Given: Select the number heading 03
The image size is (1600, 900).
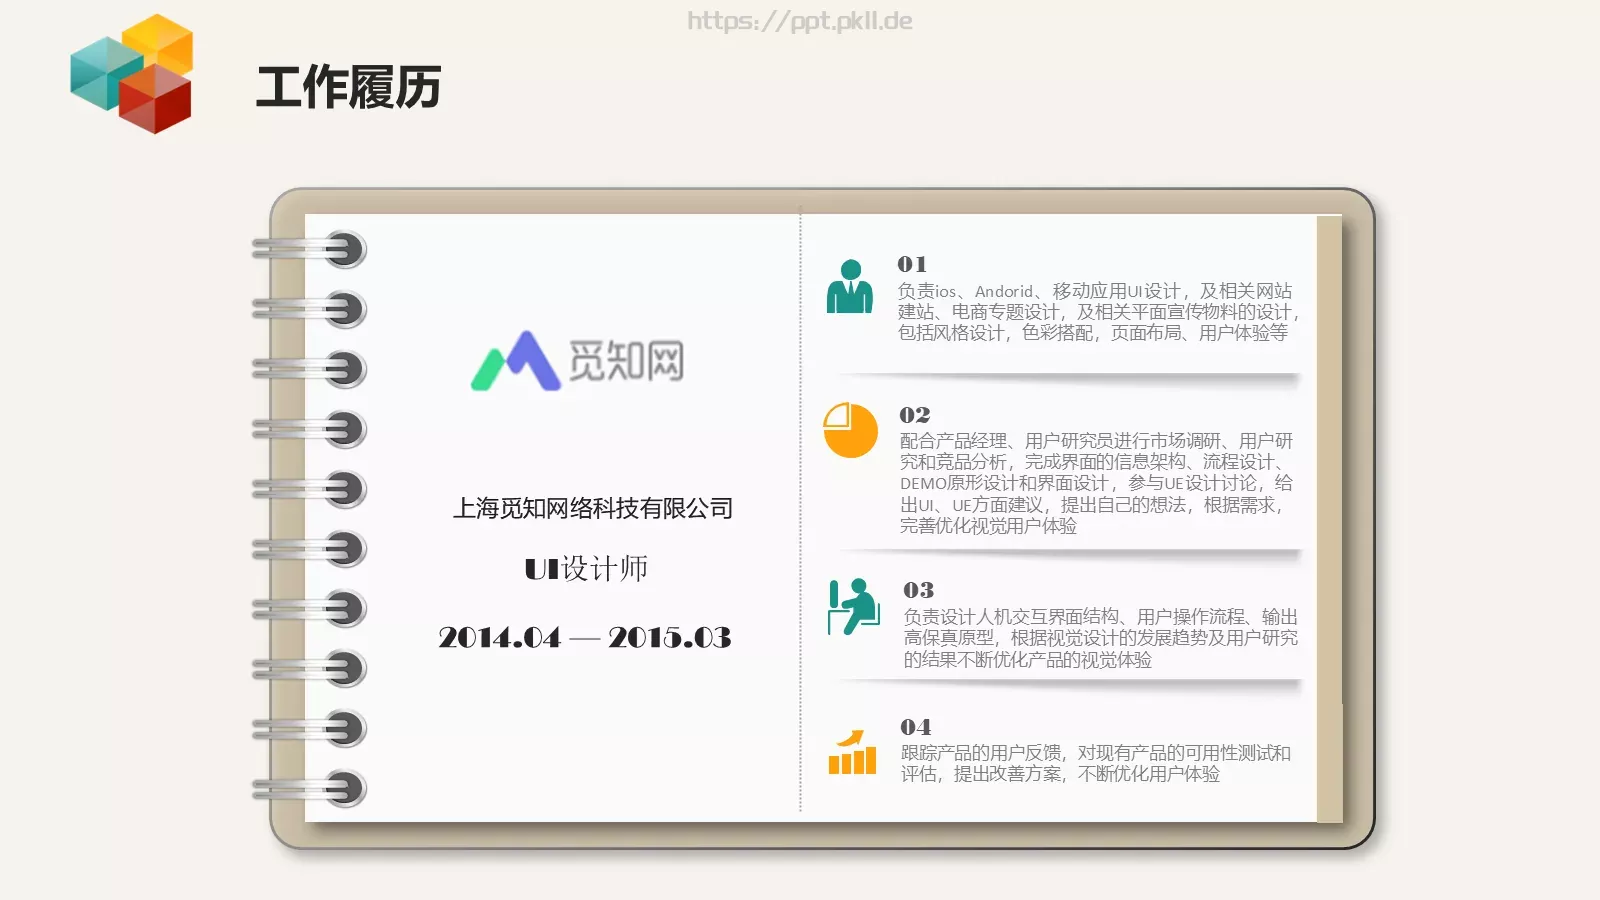Looking at the screenshot, I should (919, 590).
